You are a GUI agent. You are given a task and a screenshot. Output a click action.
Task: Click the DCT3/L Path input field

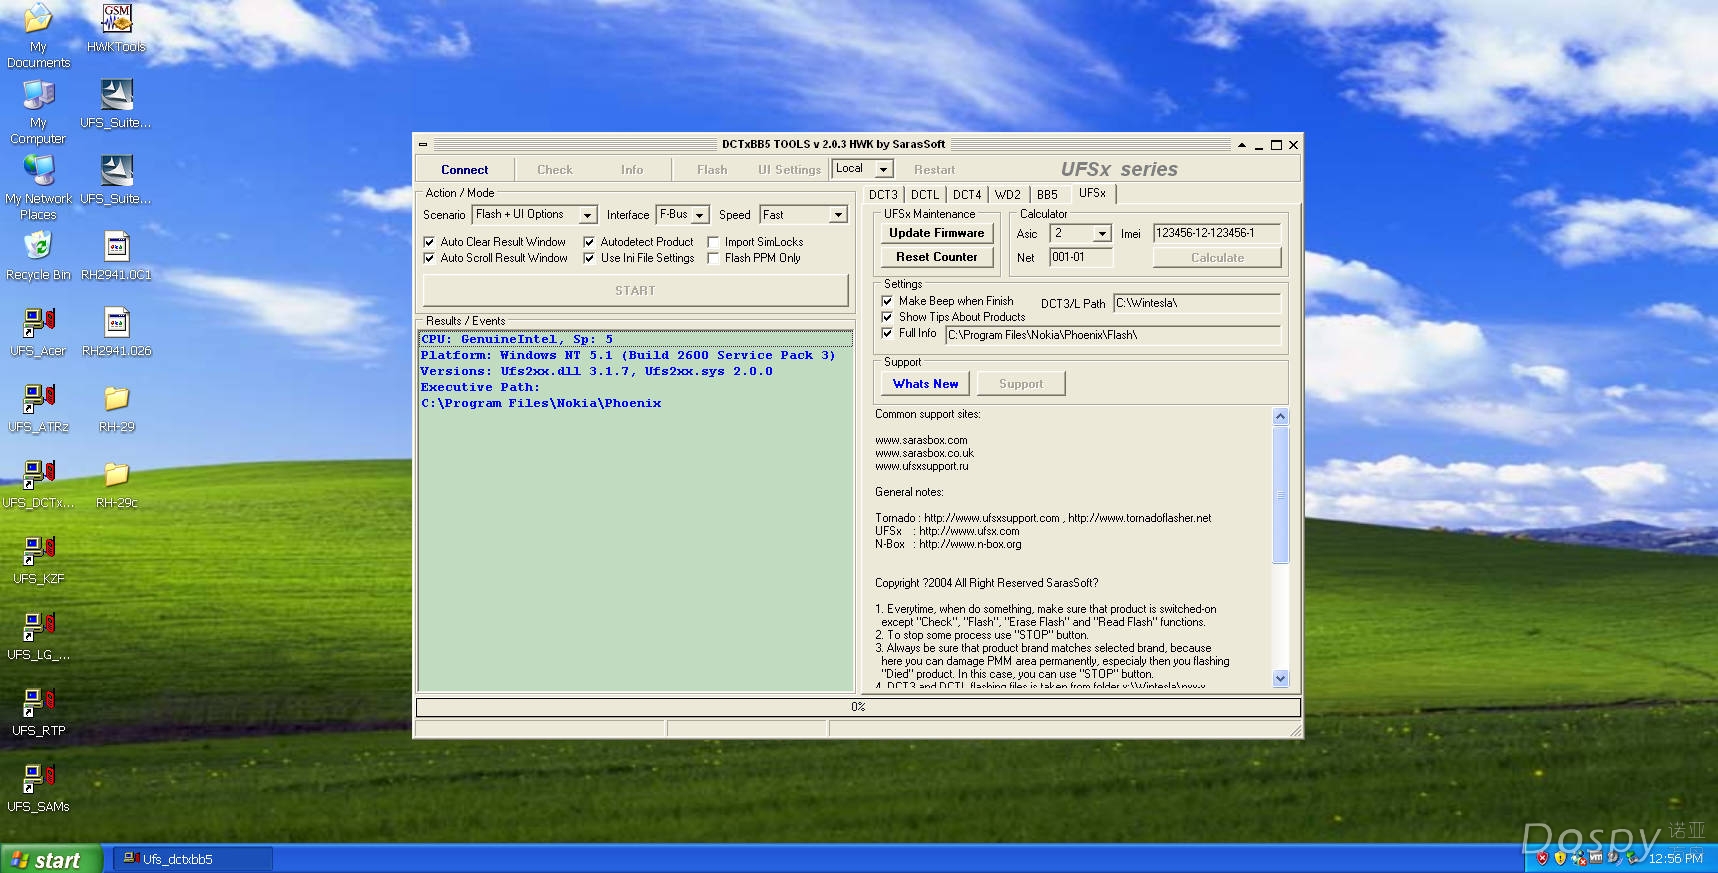pos(1197,303)
